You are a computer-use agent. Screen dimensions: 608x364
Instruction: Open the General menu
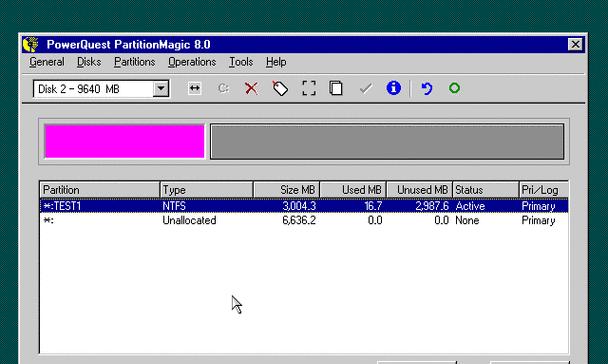(x=47, y=62)
